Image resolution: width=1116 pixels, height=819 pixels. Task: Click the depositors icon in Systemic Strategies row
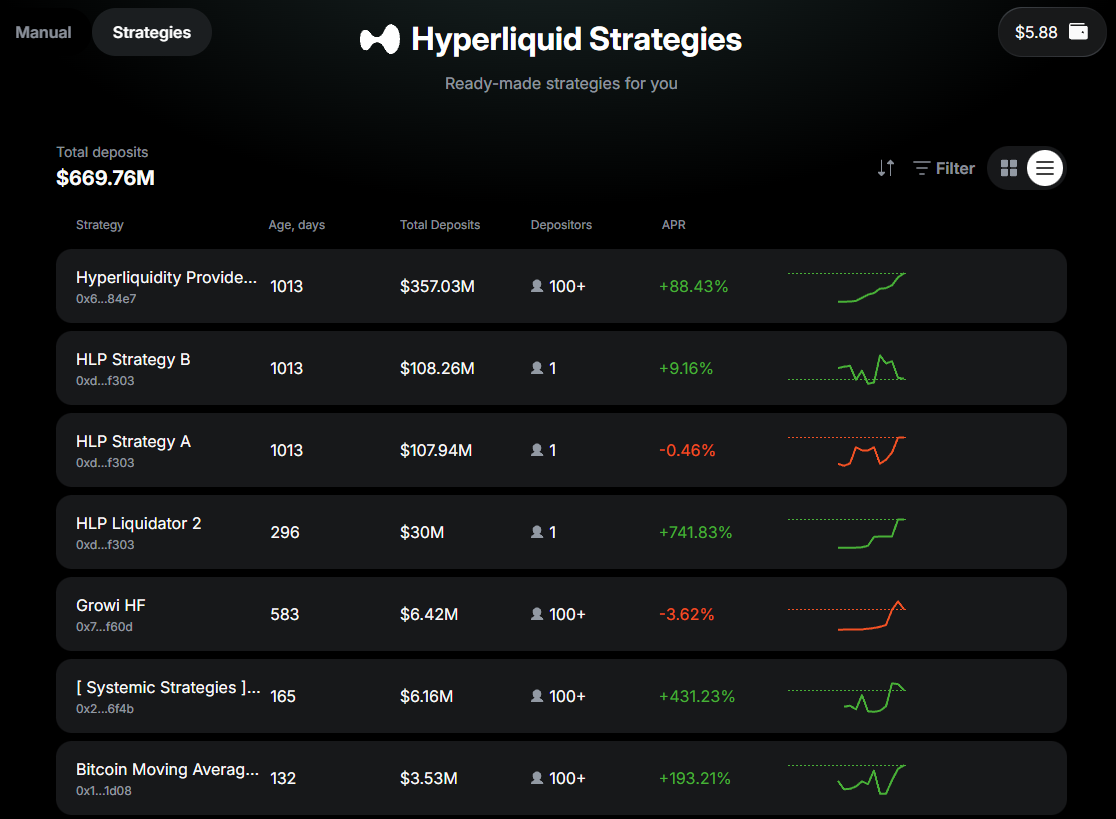pyautogui.click(x=537, y=696)
